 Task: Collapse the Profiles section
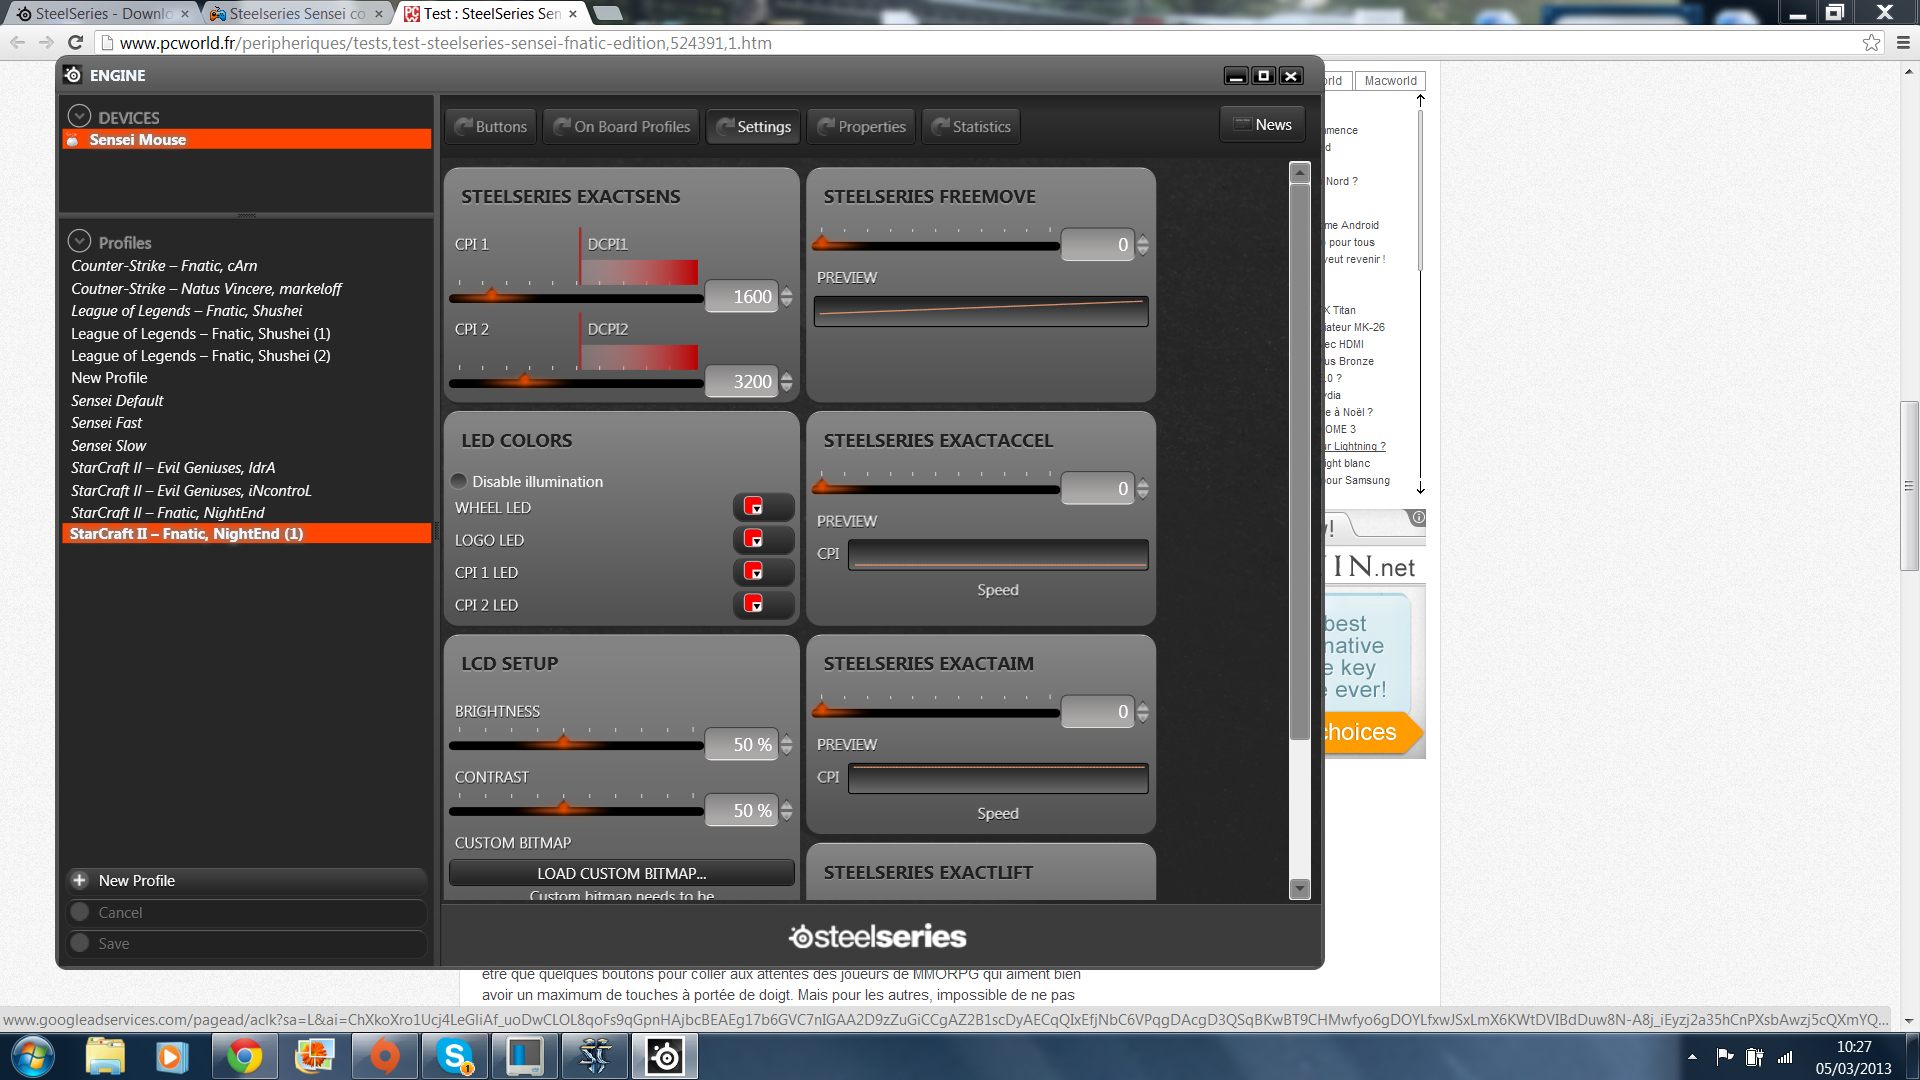click(78, 241)
